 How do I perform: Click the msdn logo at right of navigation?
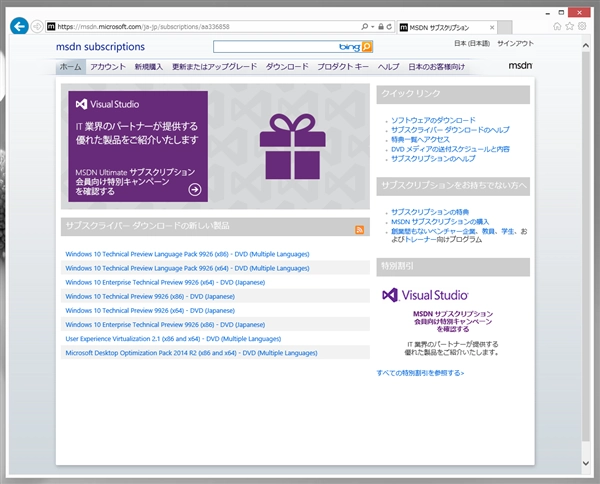(520, 65)
